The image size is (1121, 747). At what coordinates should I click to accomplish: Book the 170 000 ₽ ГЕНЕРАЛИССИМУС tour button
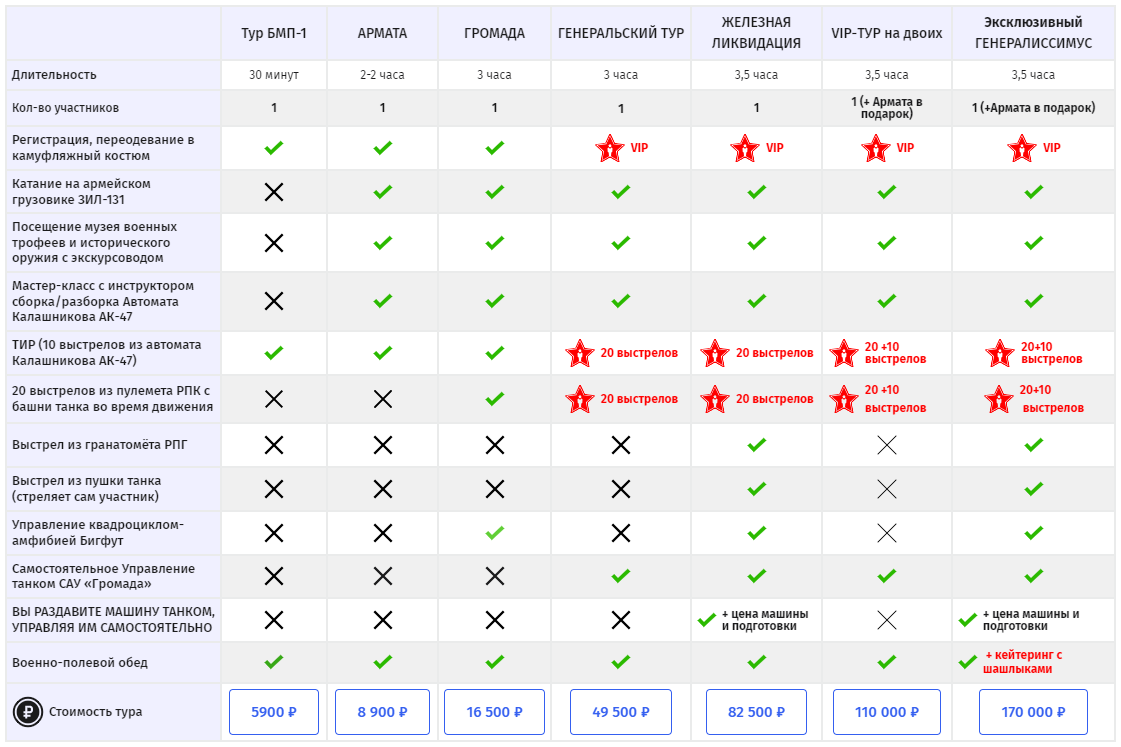pos(1033,713)
